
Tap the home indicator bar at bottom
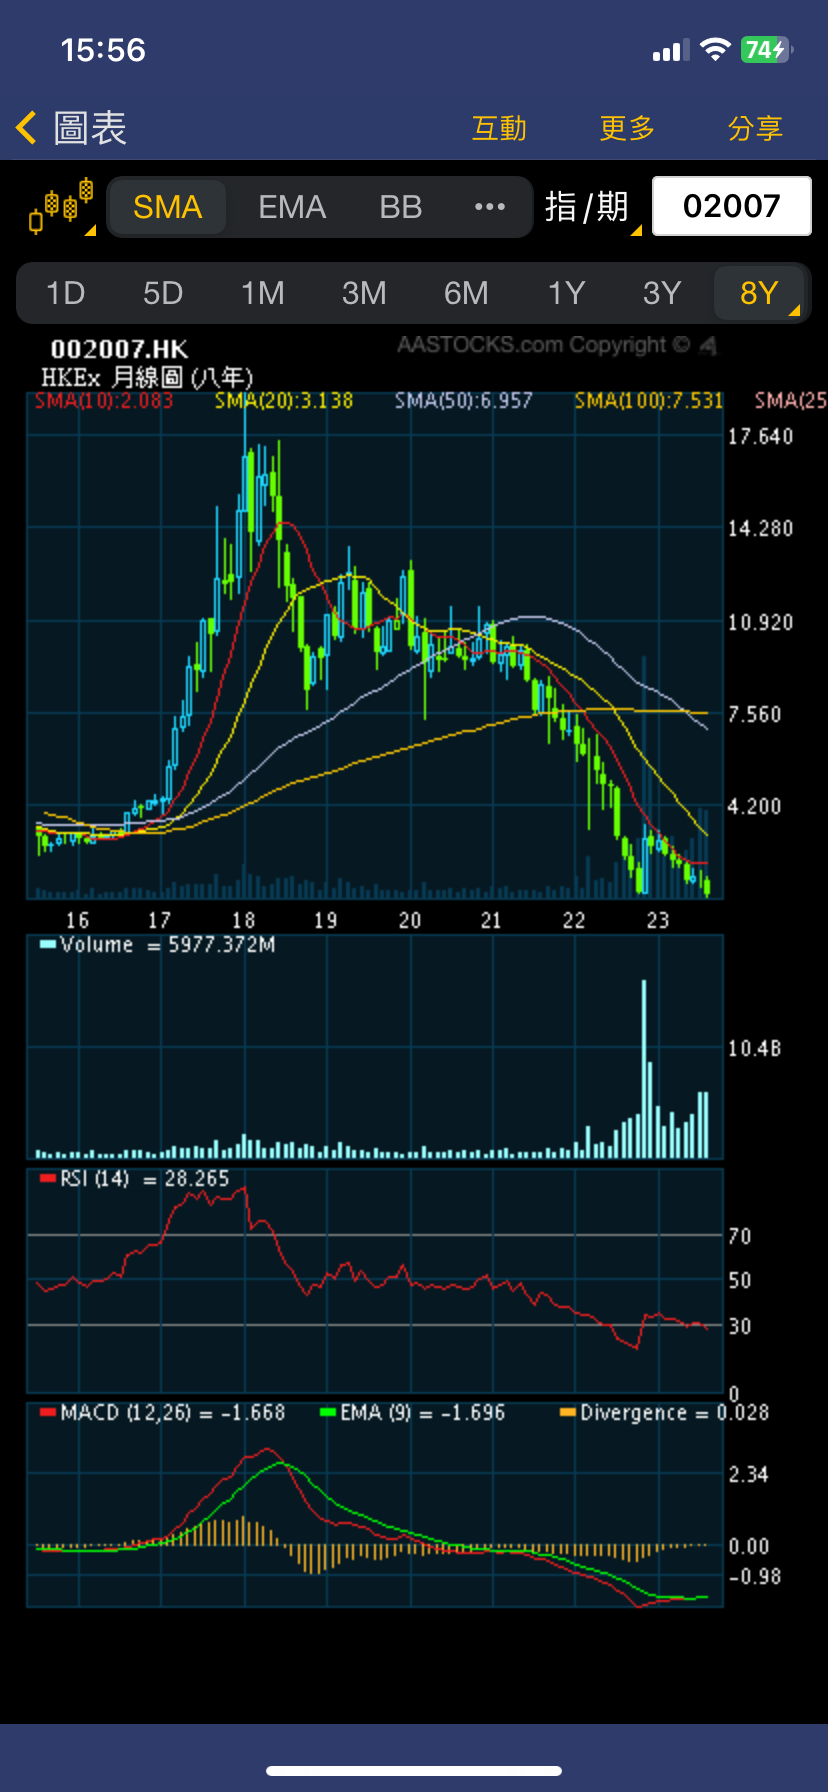click(x=414, y=1771)
